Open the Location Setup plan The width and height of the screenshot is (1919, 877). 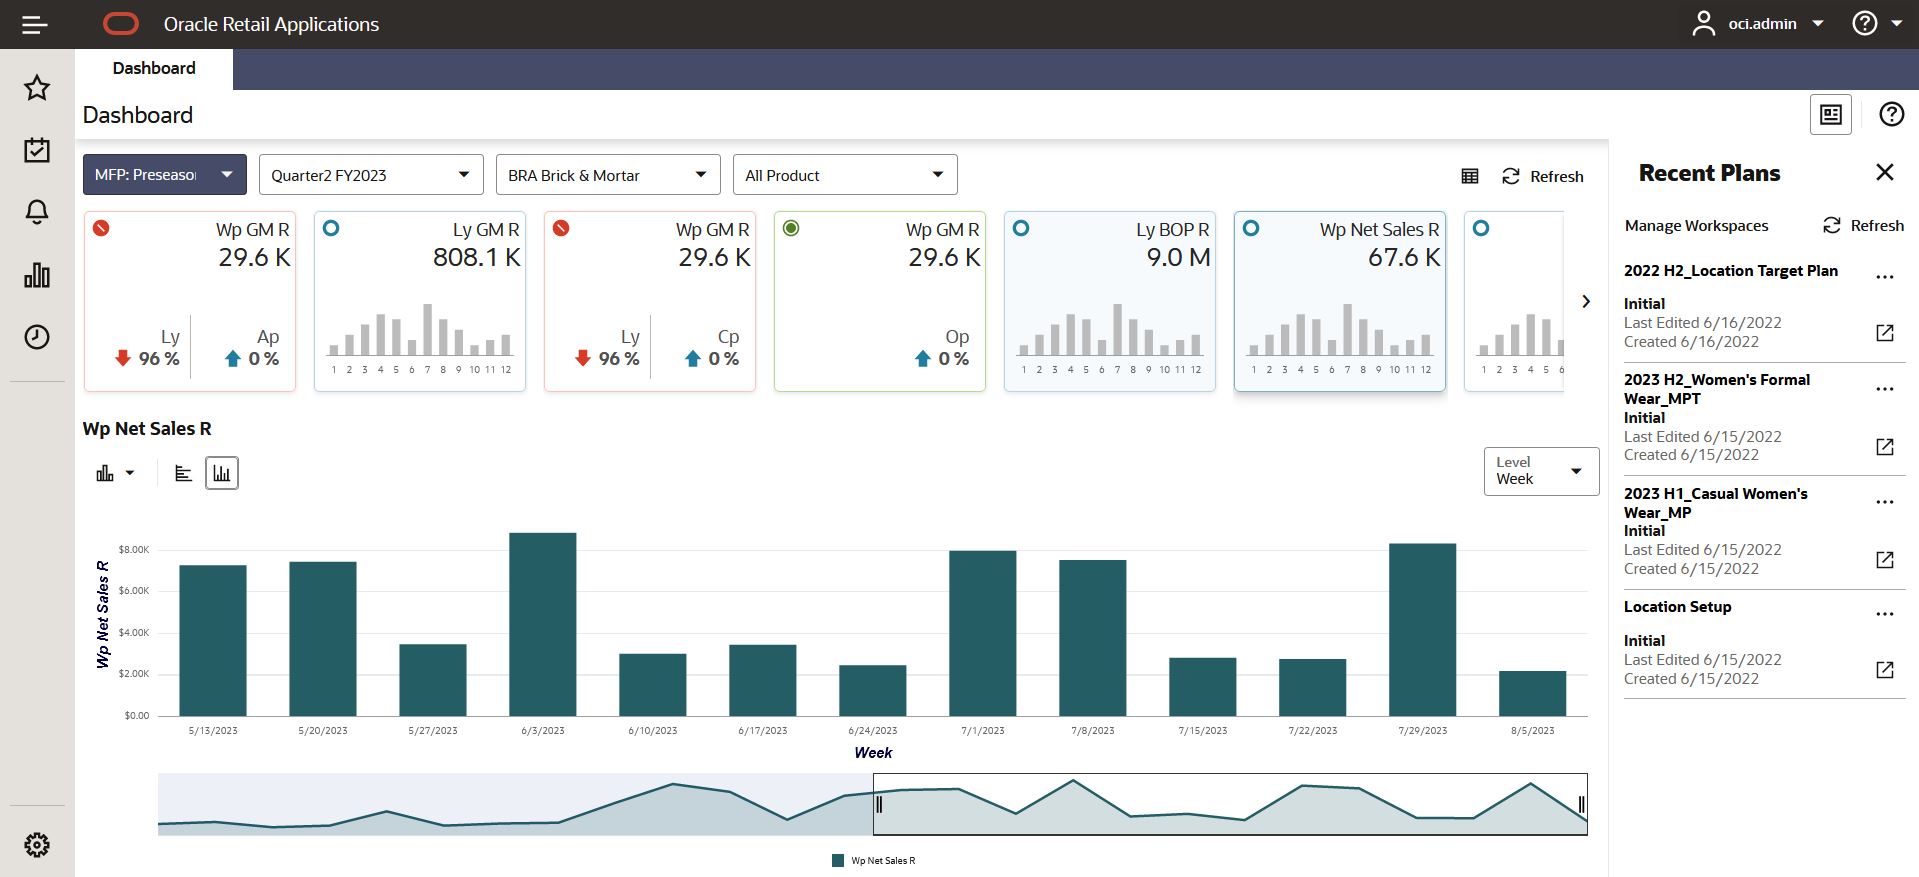[x=1677, y=607]
